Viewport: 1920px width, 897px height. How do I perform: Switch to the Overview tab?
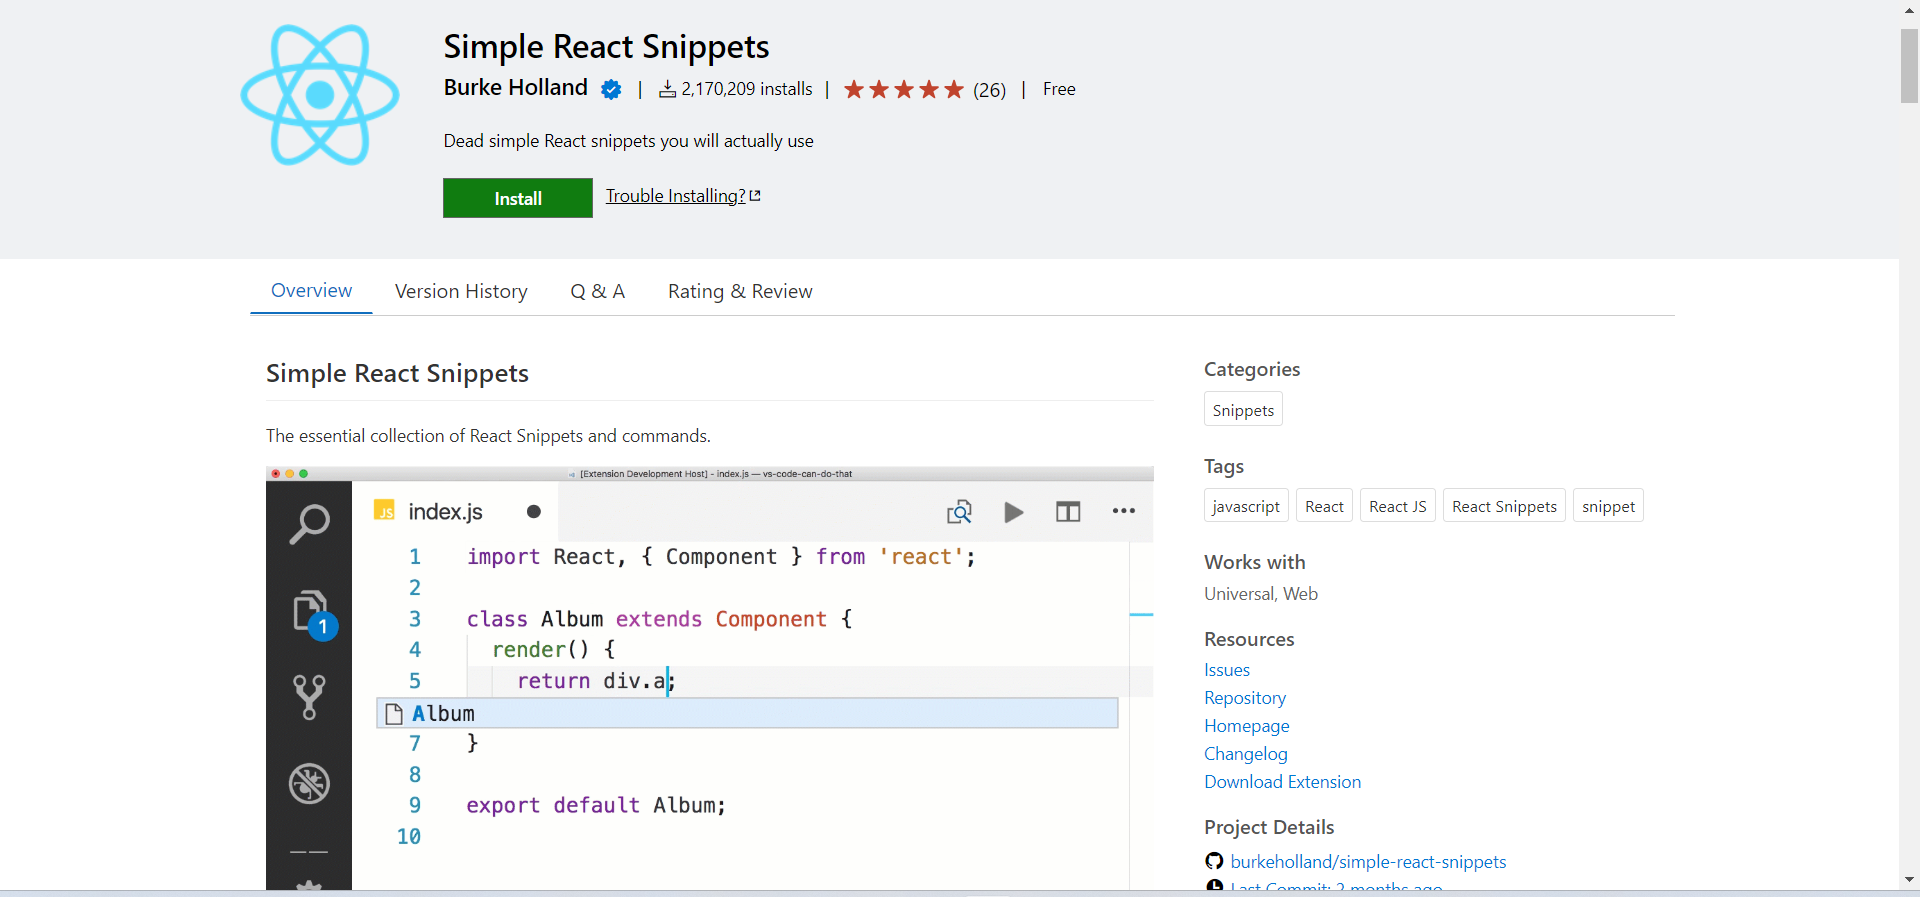tap(311, 290)
